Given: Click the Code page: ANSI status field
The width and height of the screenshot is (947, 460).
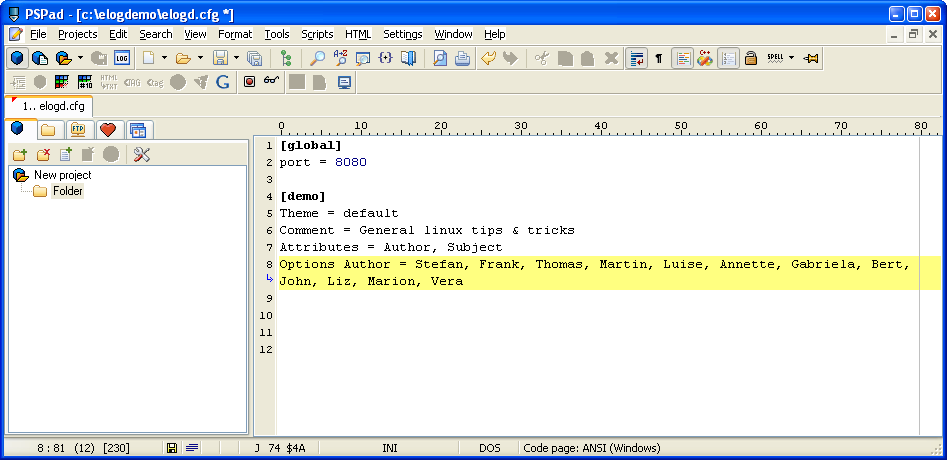Looking at the screenshot, I should (x=592, y=449).
